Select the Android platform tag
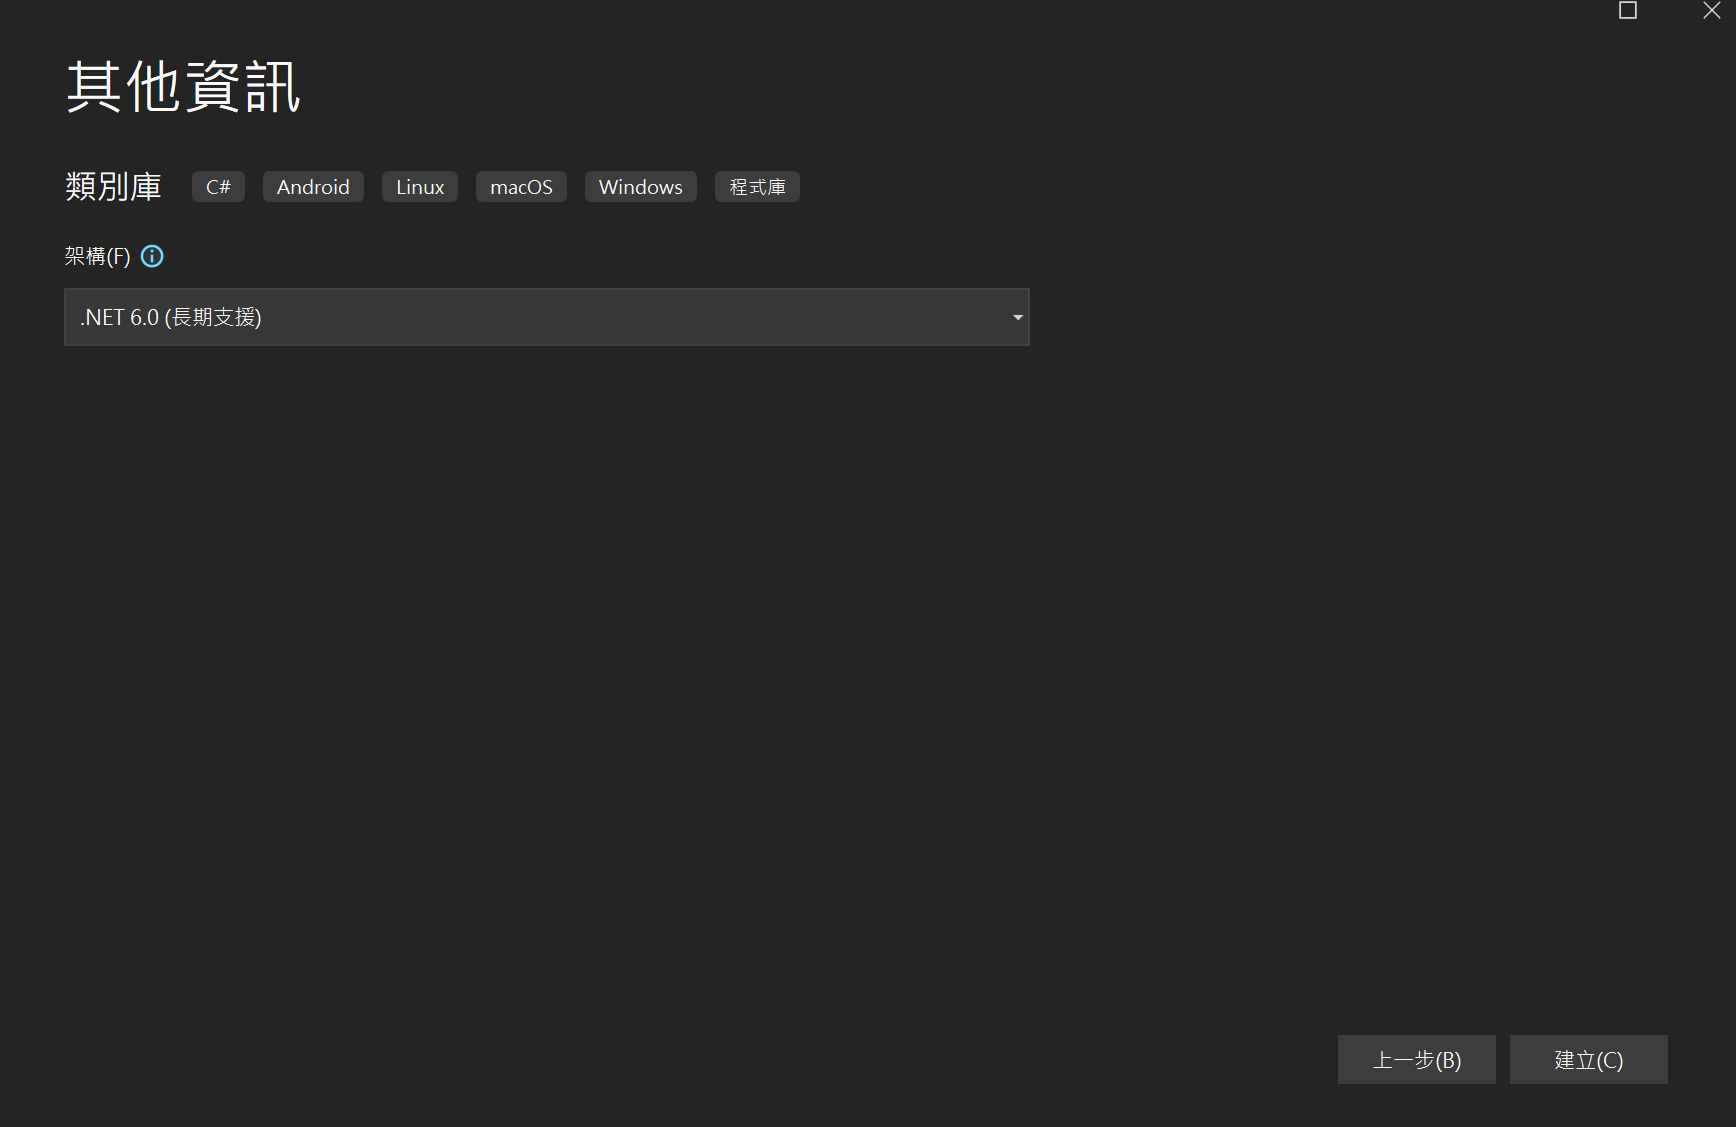Image resolution: width=1736 pixels, height=1127 pixels. click(313, 187)
